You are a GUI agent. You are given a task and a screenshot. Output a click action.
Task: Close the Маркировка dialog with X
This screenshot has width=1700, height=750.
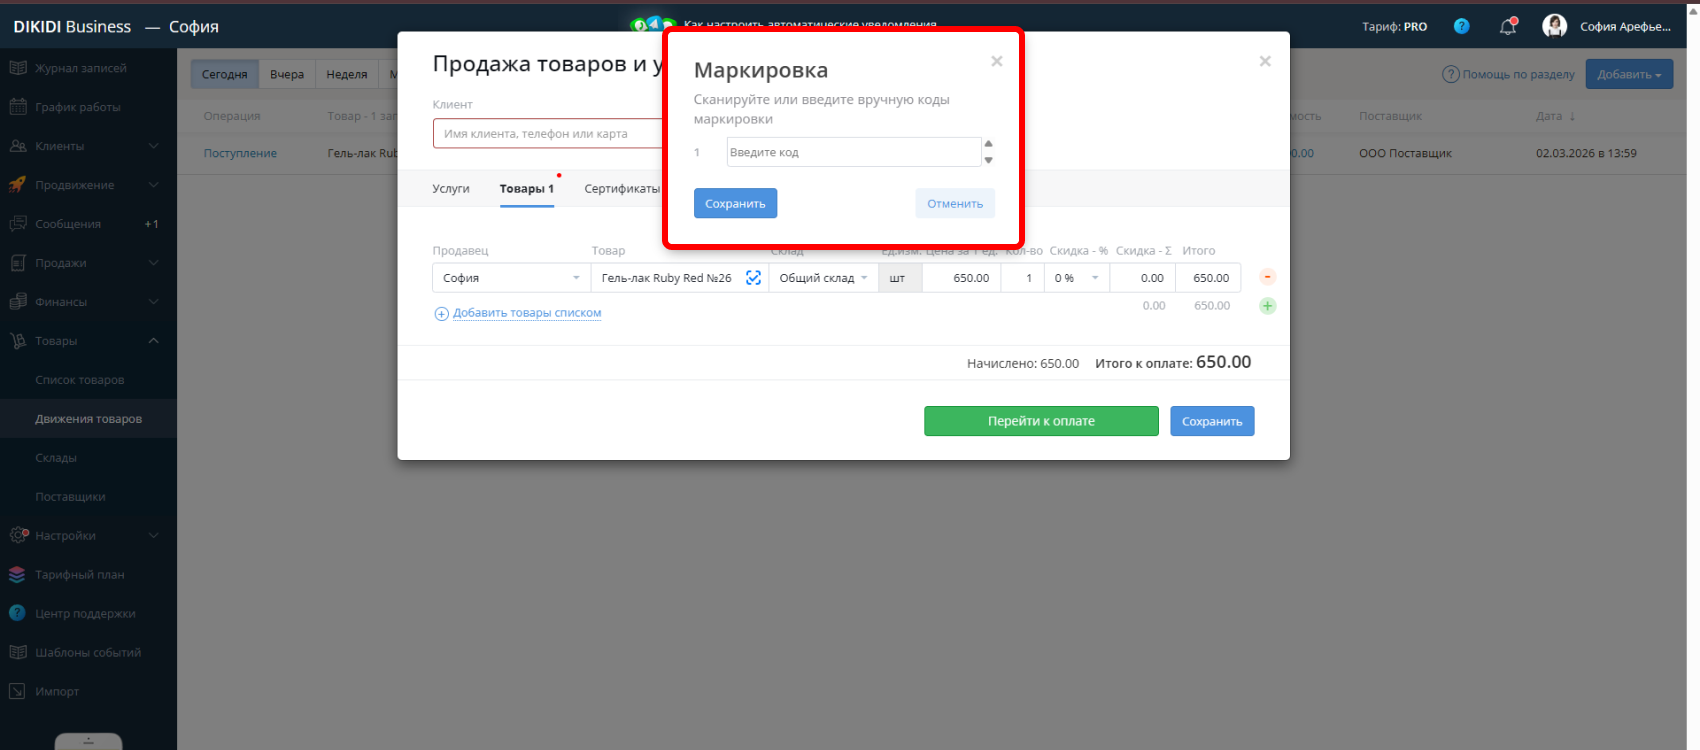coord(996,62)
